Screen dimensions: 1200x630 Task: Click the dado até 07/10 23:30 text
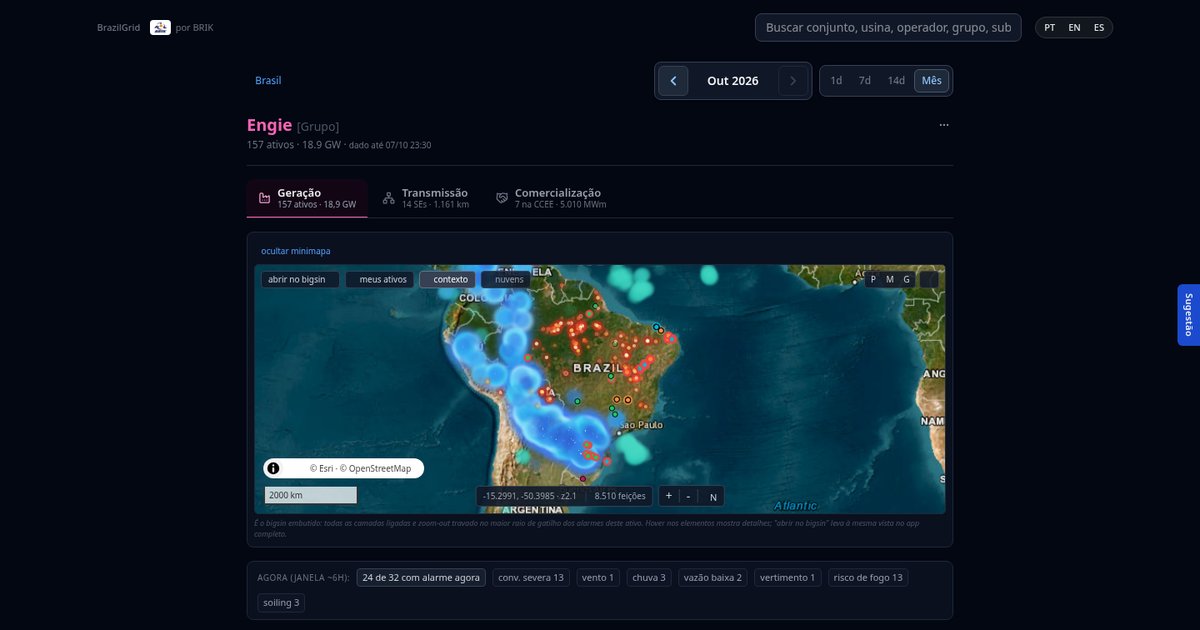click(x=390, y=145)
